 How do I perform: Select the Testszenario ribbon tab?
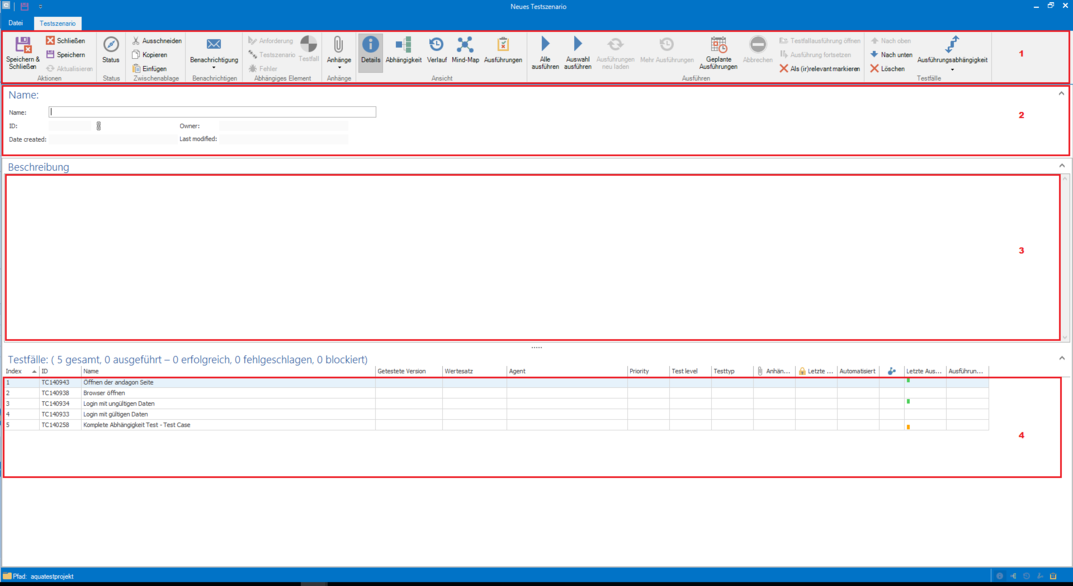coord(57,23)
